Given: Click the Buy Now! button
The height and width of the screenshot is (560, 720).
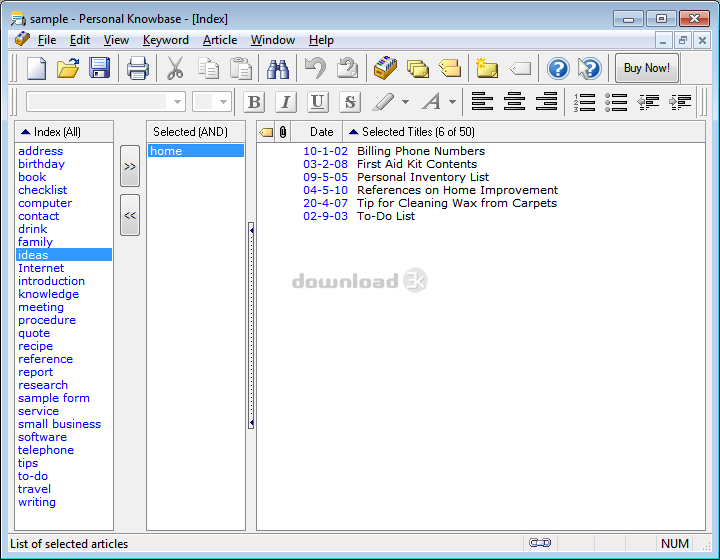Looking at the screenshot, I should coord(646,68).
